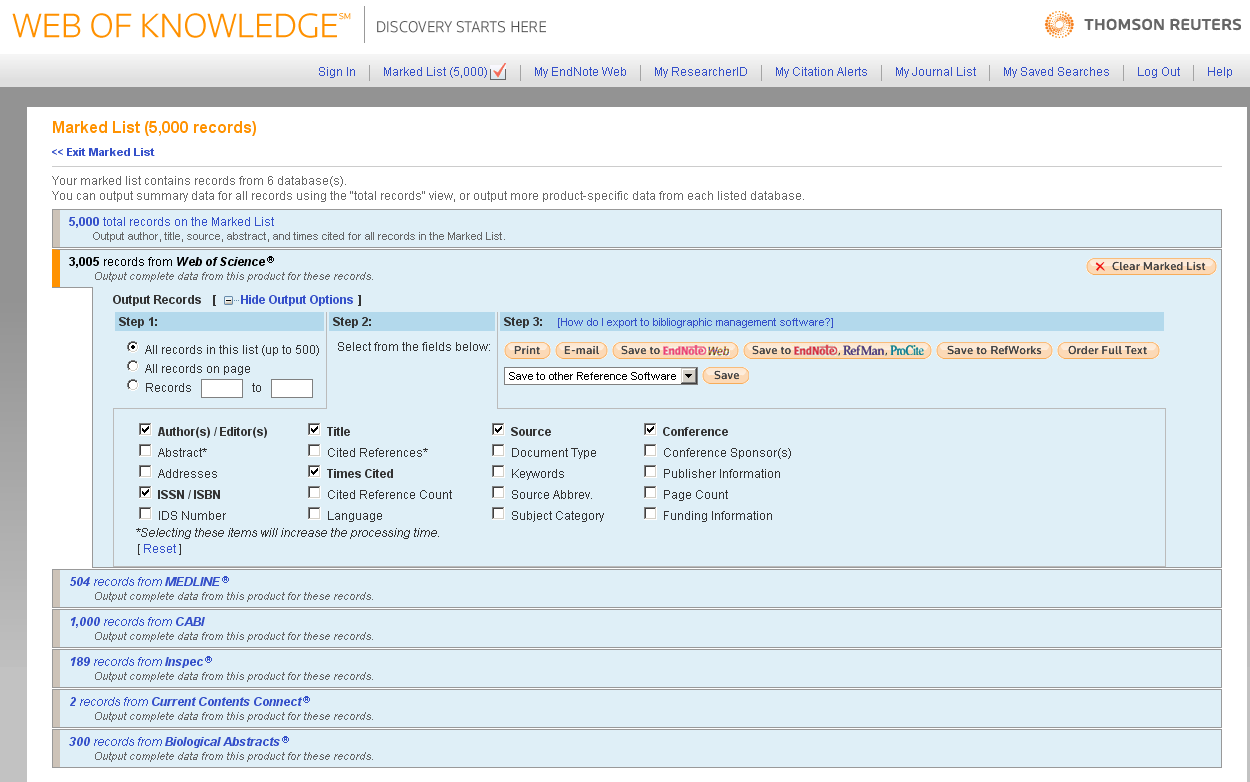The height and width of the screenshot is (782, 1250).
Task: Select All records in this list radio
Action: coord(132,347)
